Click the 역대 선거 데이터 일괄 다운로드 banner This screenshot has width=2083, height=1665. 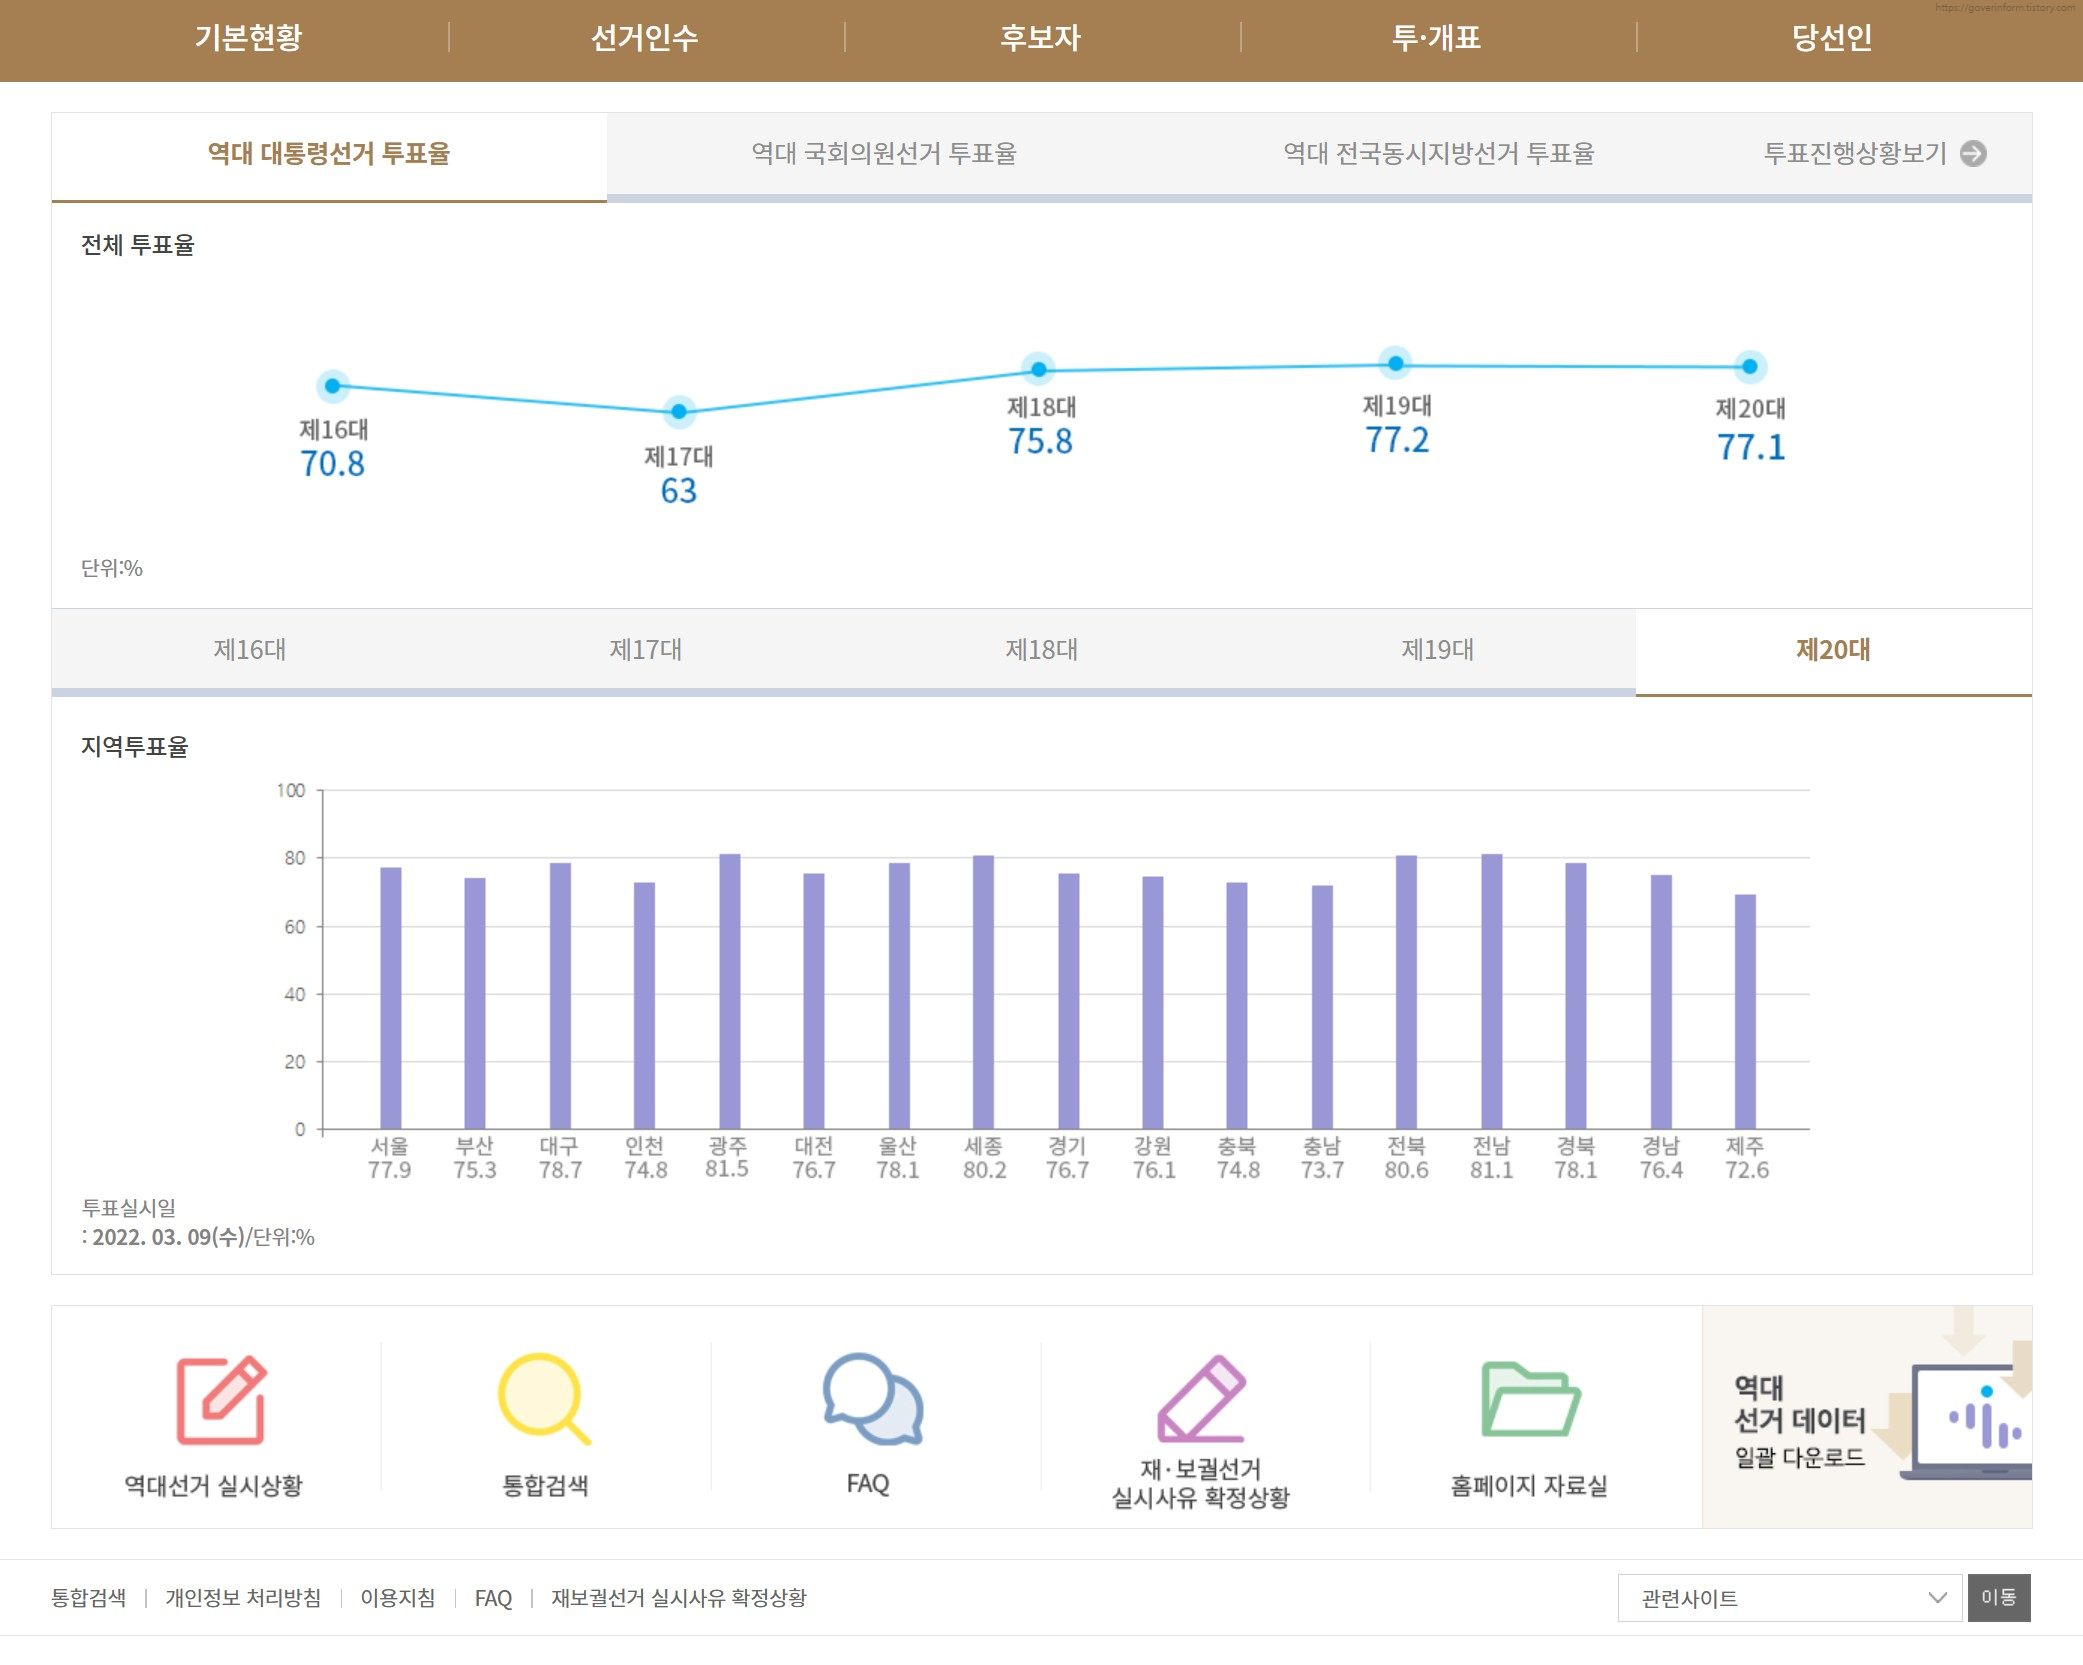point(1866,1417)
